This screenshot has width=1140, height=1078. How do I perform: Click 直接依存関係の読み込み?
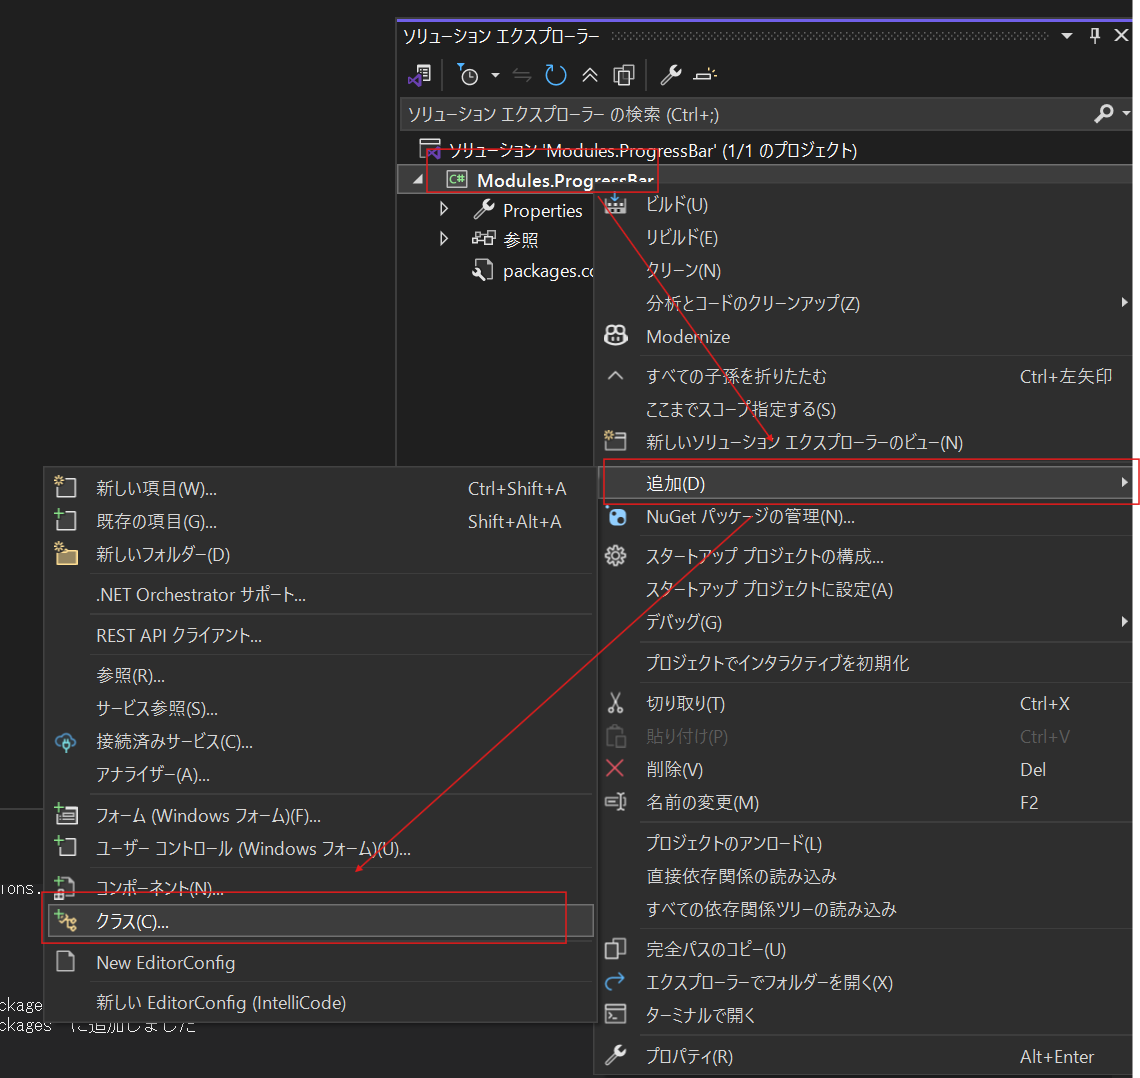(x=865, y=876)
